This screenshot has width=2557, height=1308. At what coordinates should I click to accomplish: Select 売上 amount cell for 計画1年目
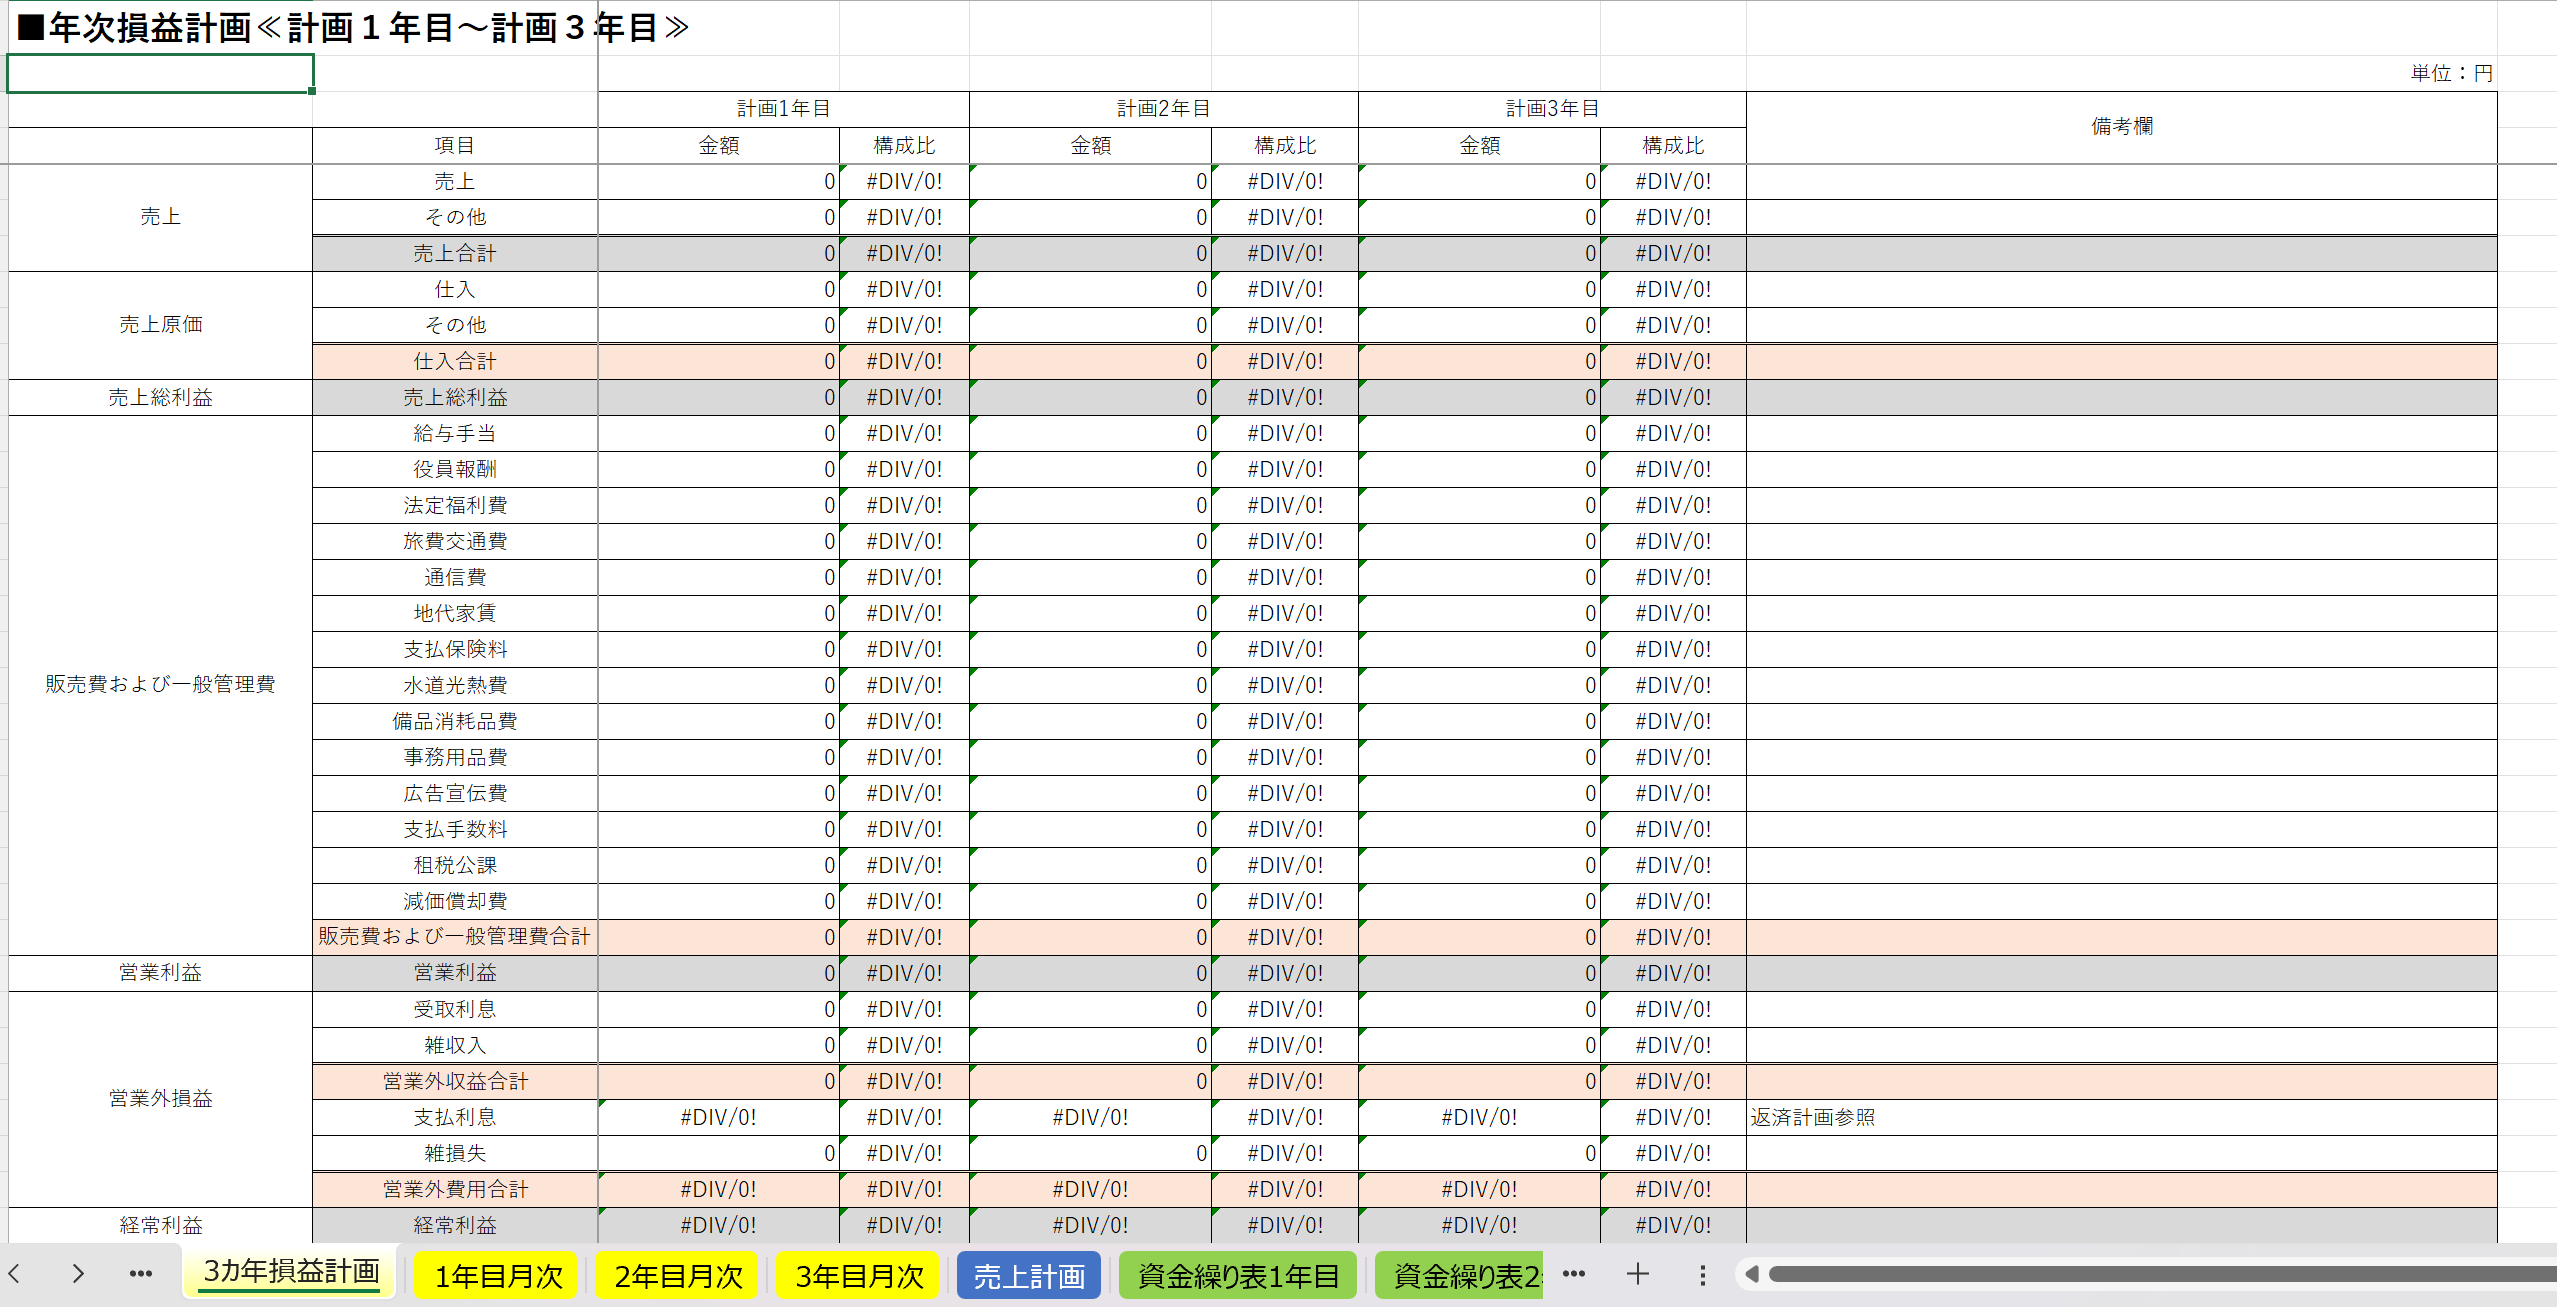(718, 181)
